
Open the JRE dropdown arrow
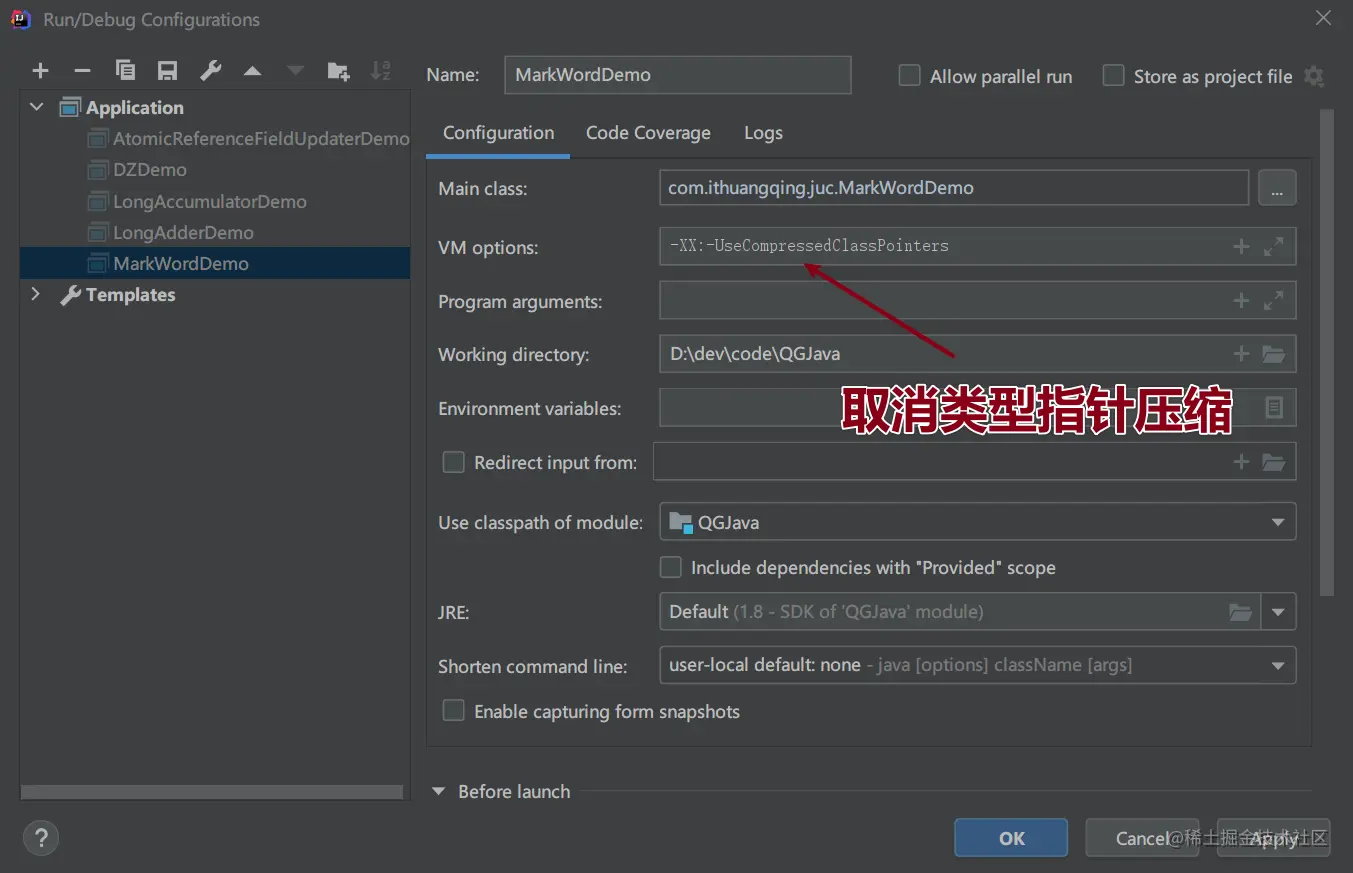point(1278,611)
